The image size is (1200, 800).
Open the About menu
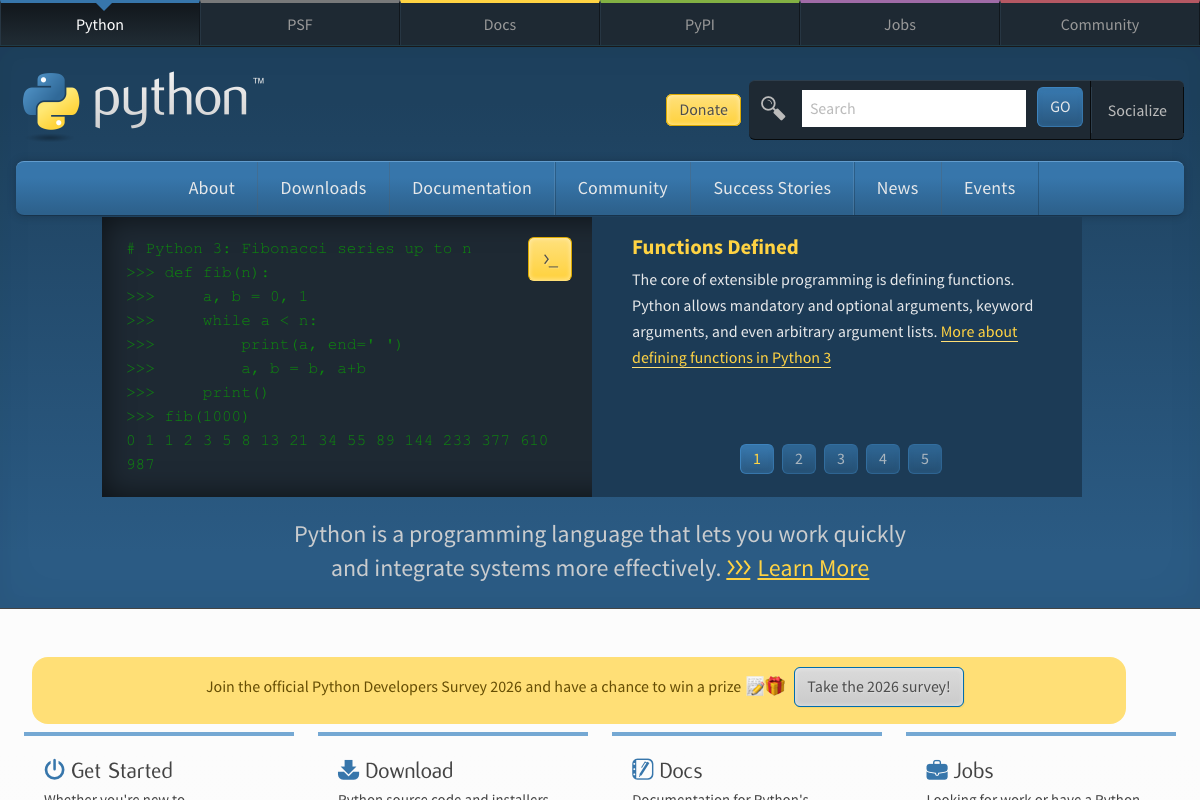[212, 188]
